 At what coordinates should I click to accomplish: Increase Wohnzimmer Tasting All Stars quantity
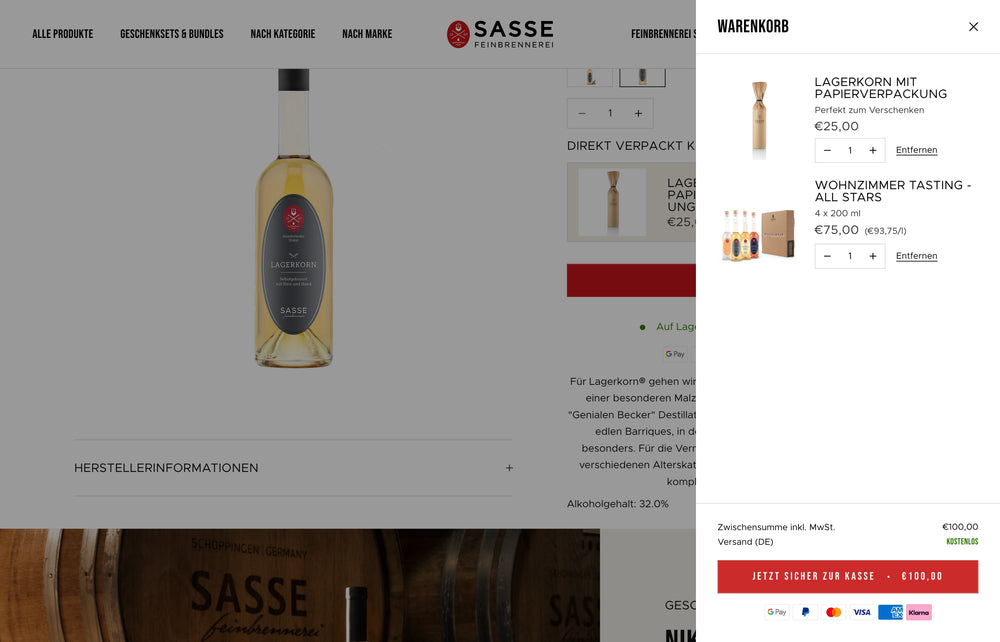[x=872, y=256]
